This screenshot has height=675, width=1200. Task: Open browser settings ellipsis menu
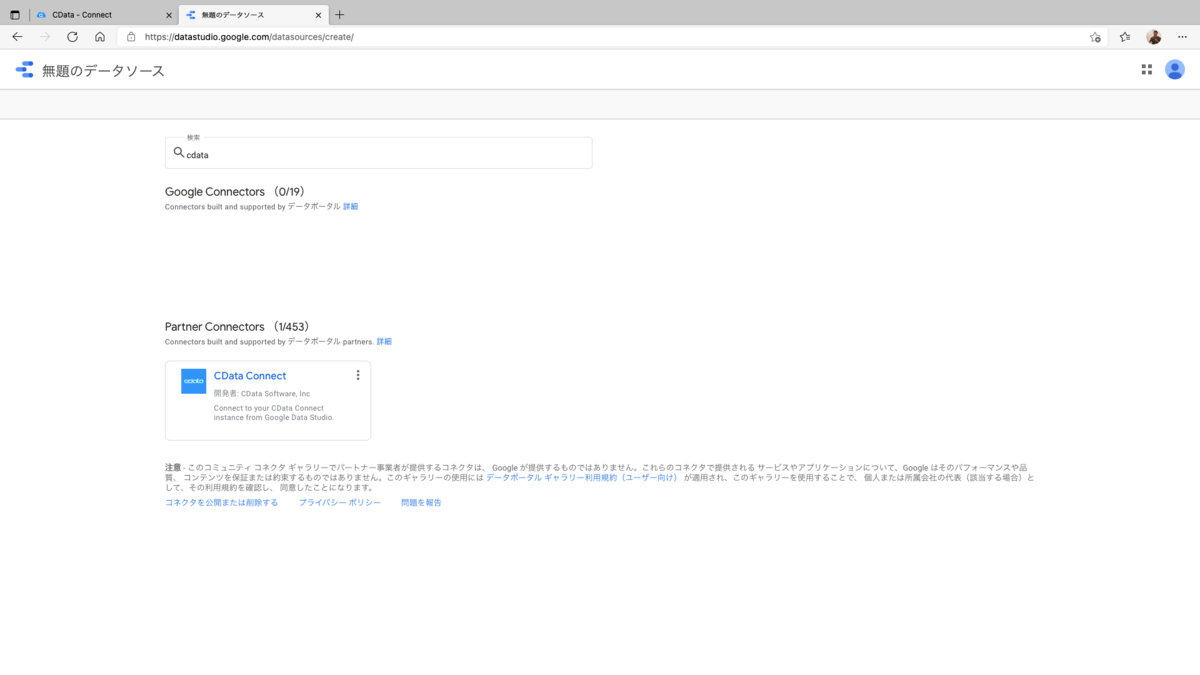coord(1181,37)
